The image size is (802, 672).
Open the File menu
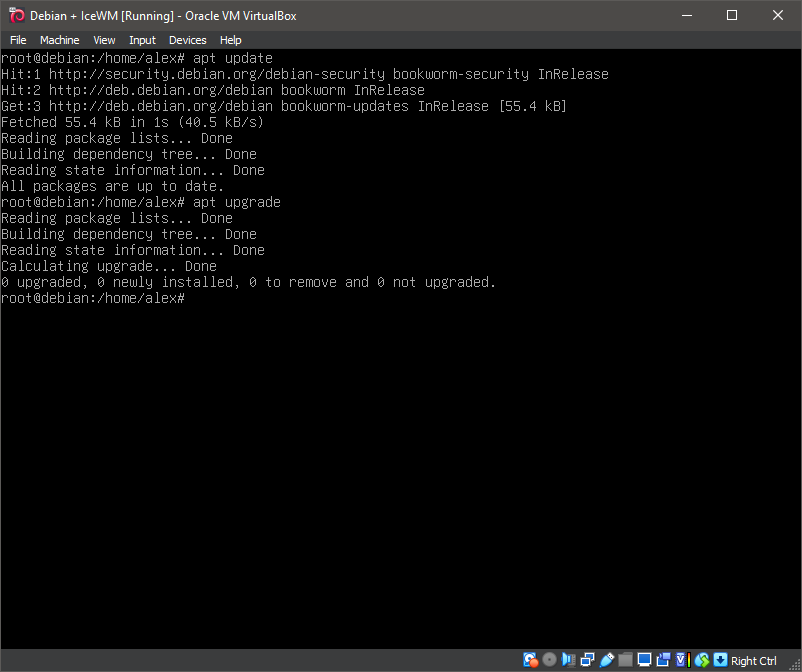tap(18, 40)
